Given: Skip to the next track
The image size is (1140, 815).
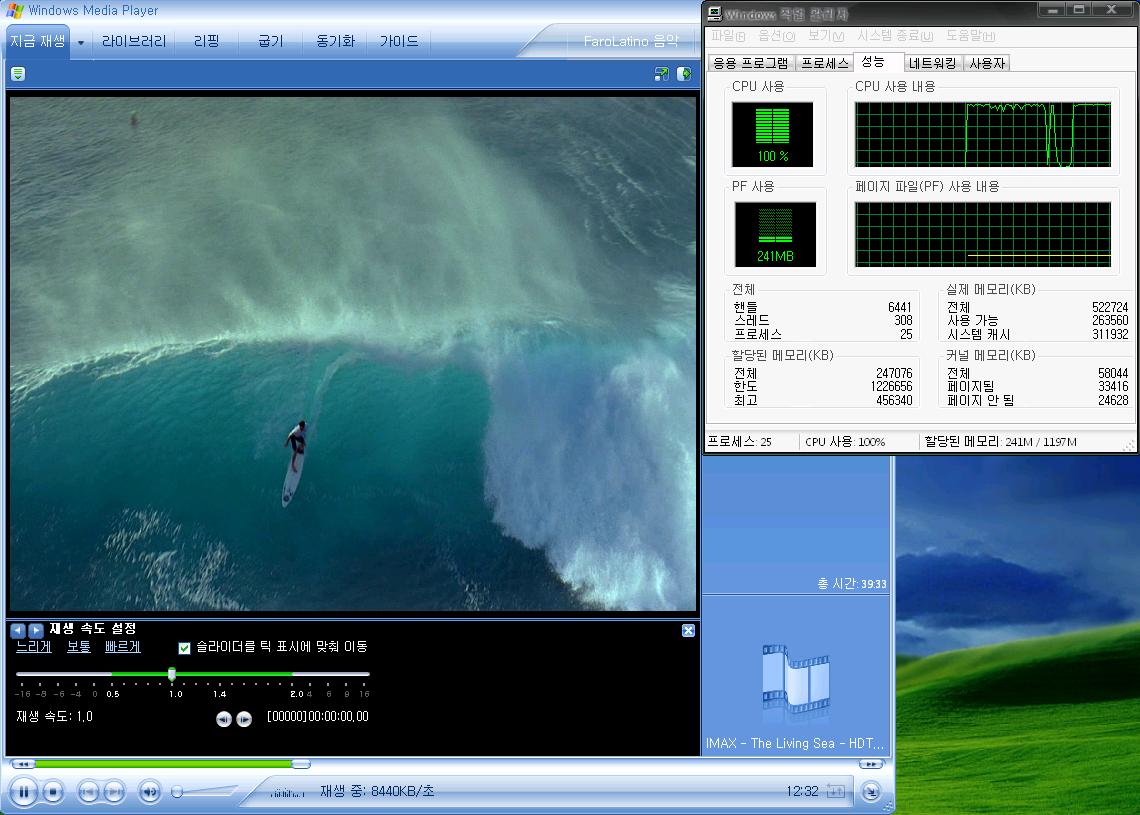Looking at the screenshot, I should (x=115, y=792).
